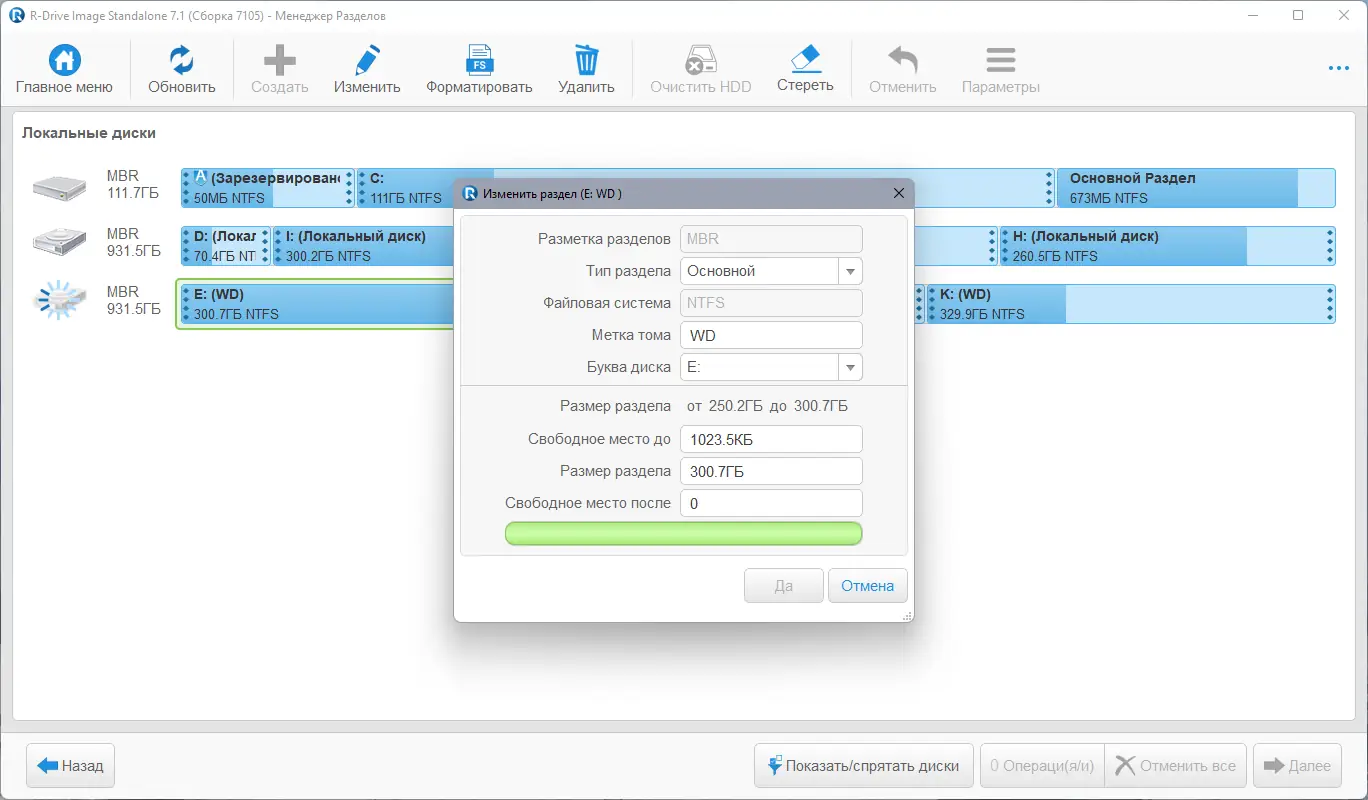This screenshot has height=800, width=1368.
Task: Click Показать/спрятать диски button
Action: click(x=862, y=766)
